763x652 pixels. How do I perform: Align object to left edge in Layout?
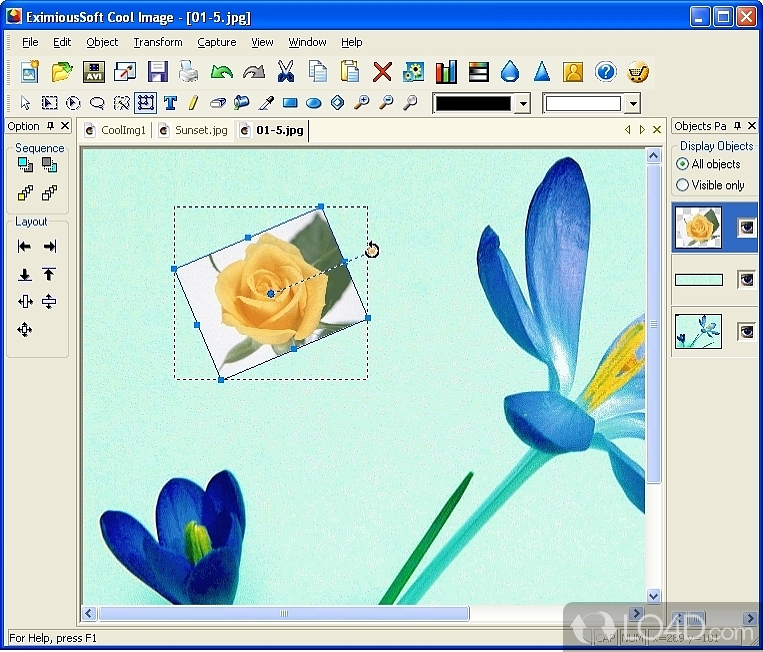coord(24,246)
